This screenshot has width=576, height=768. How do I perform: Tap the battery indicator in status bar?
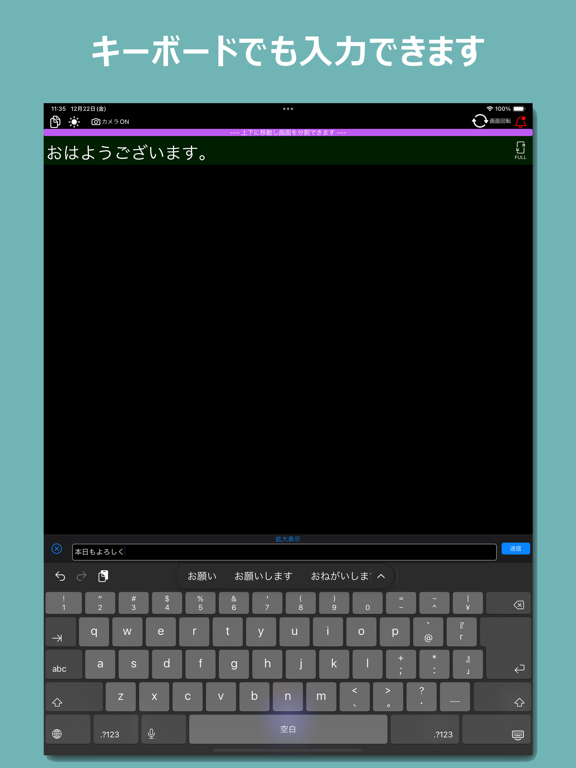point(519,109)
